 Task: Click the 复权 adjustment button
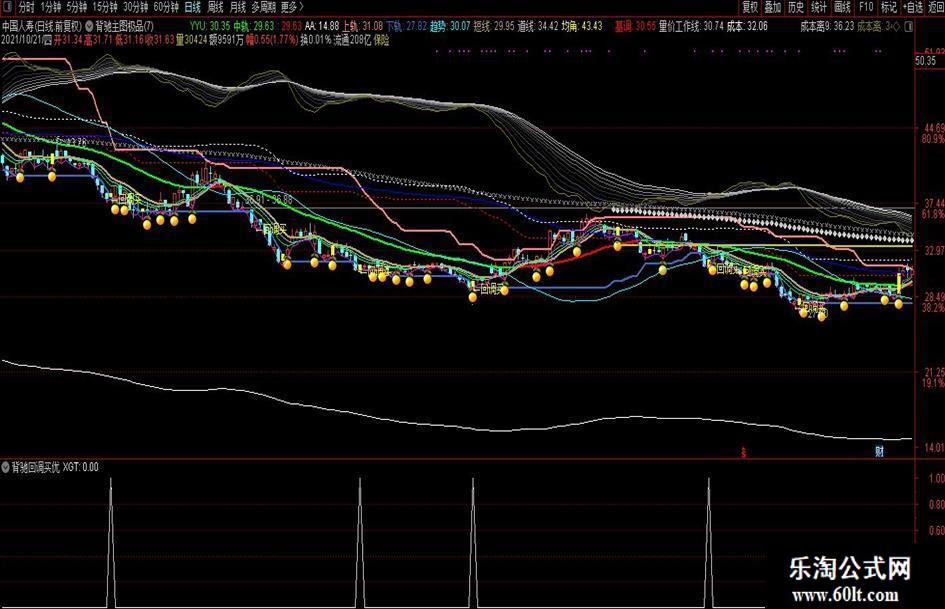(x=750, y=7)
